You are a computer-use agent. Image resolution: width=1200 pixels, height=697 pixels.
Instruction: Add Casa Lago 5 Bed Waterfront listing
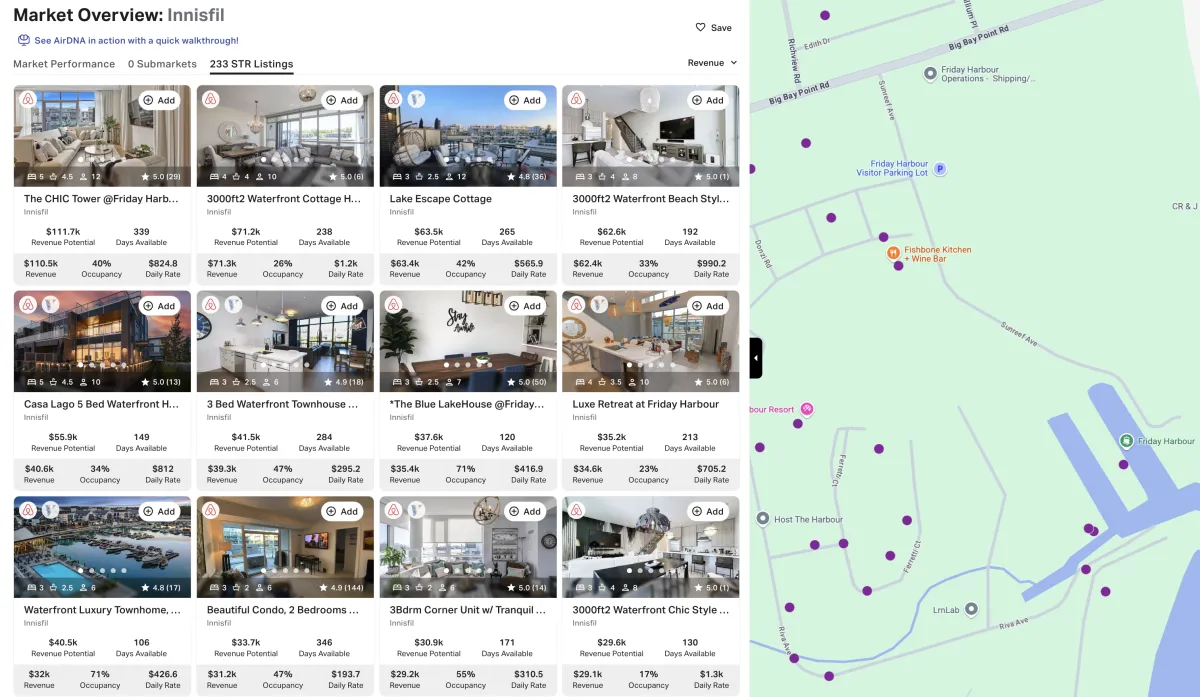(159, 305)
